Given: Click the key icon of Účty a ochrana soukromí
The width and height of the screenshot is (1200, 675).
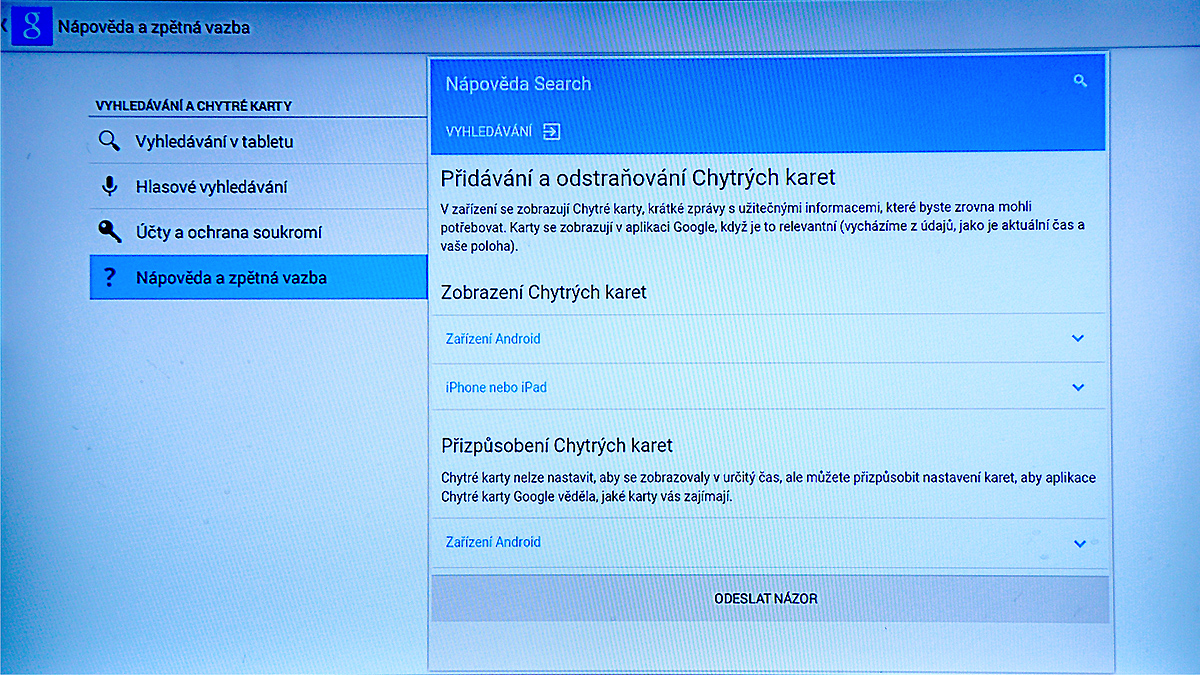Looking at the screenshot, I should 110,232.
